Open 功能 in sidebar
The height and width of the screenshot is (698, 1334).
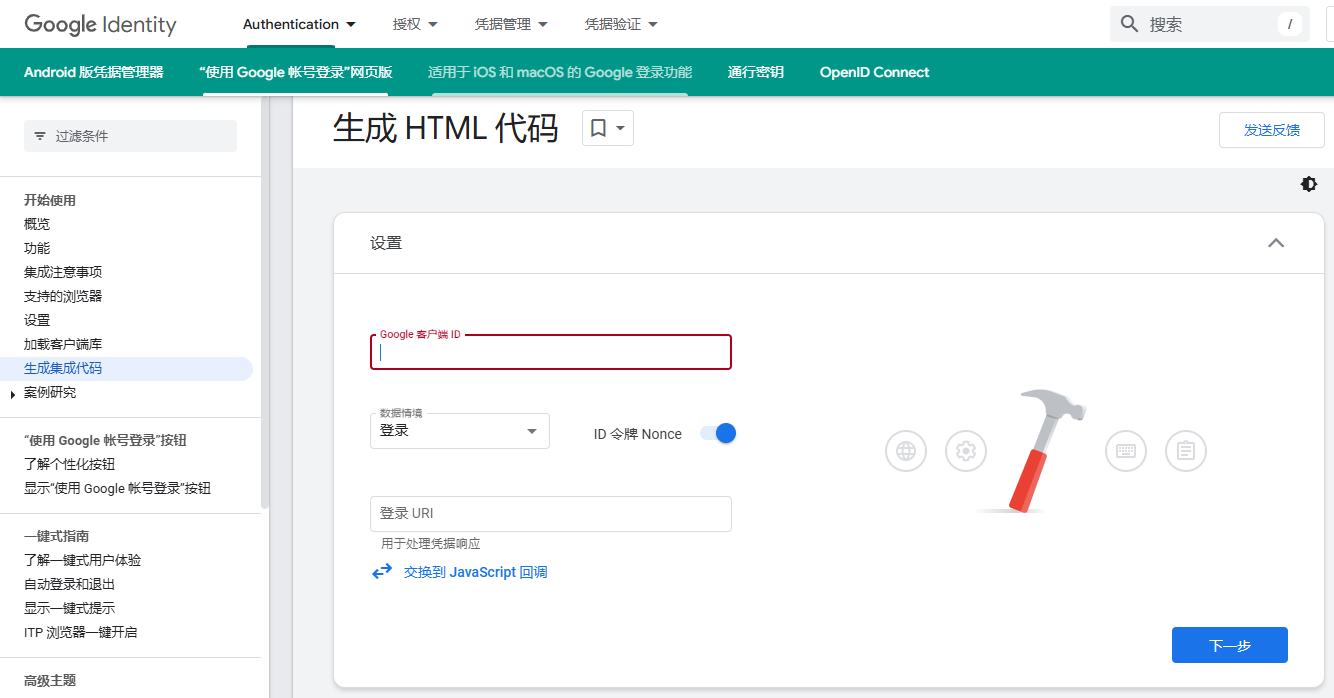point(37,248)
